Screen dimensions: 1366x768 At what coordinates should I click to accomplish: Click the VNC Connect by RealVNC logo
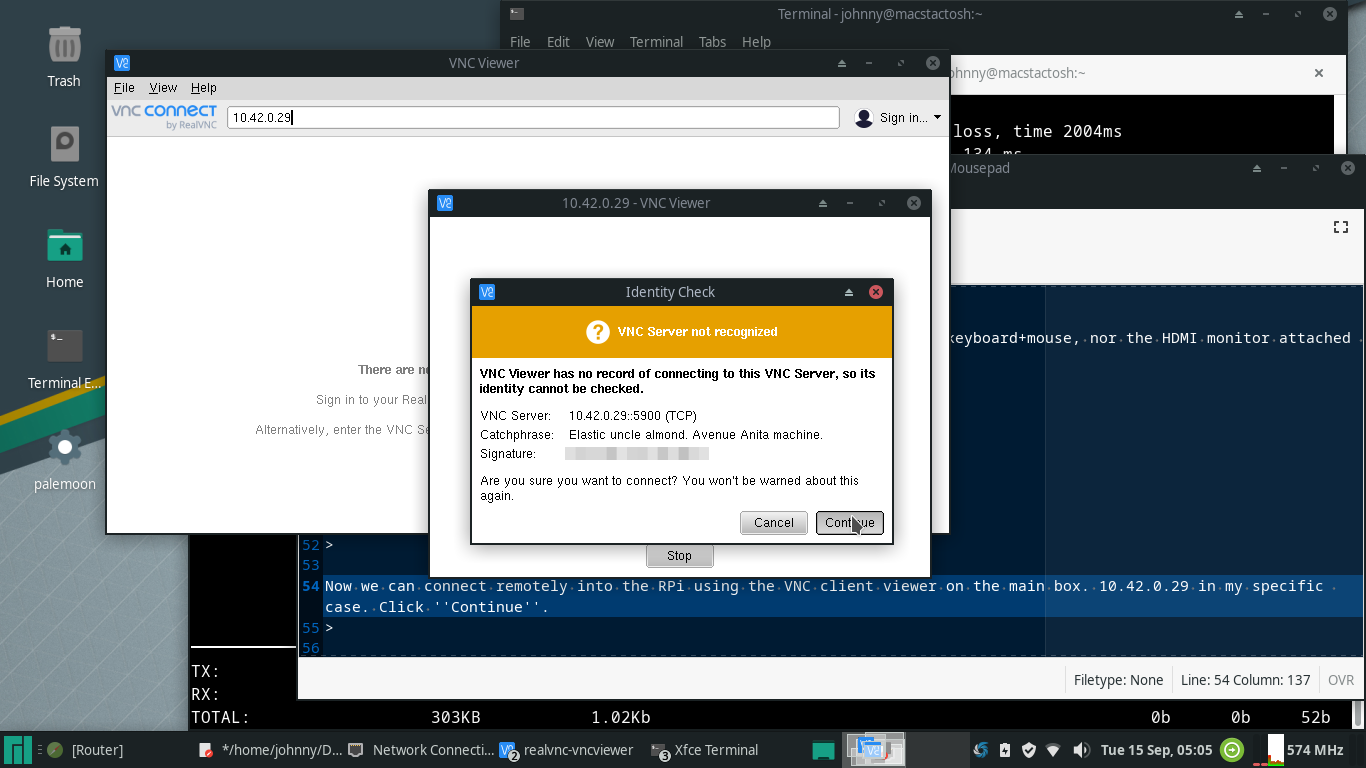pos(164,117)
